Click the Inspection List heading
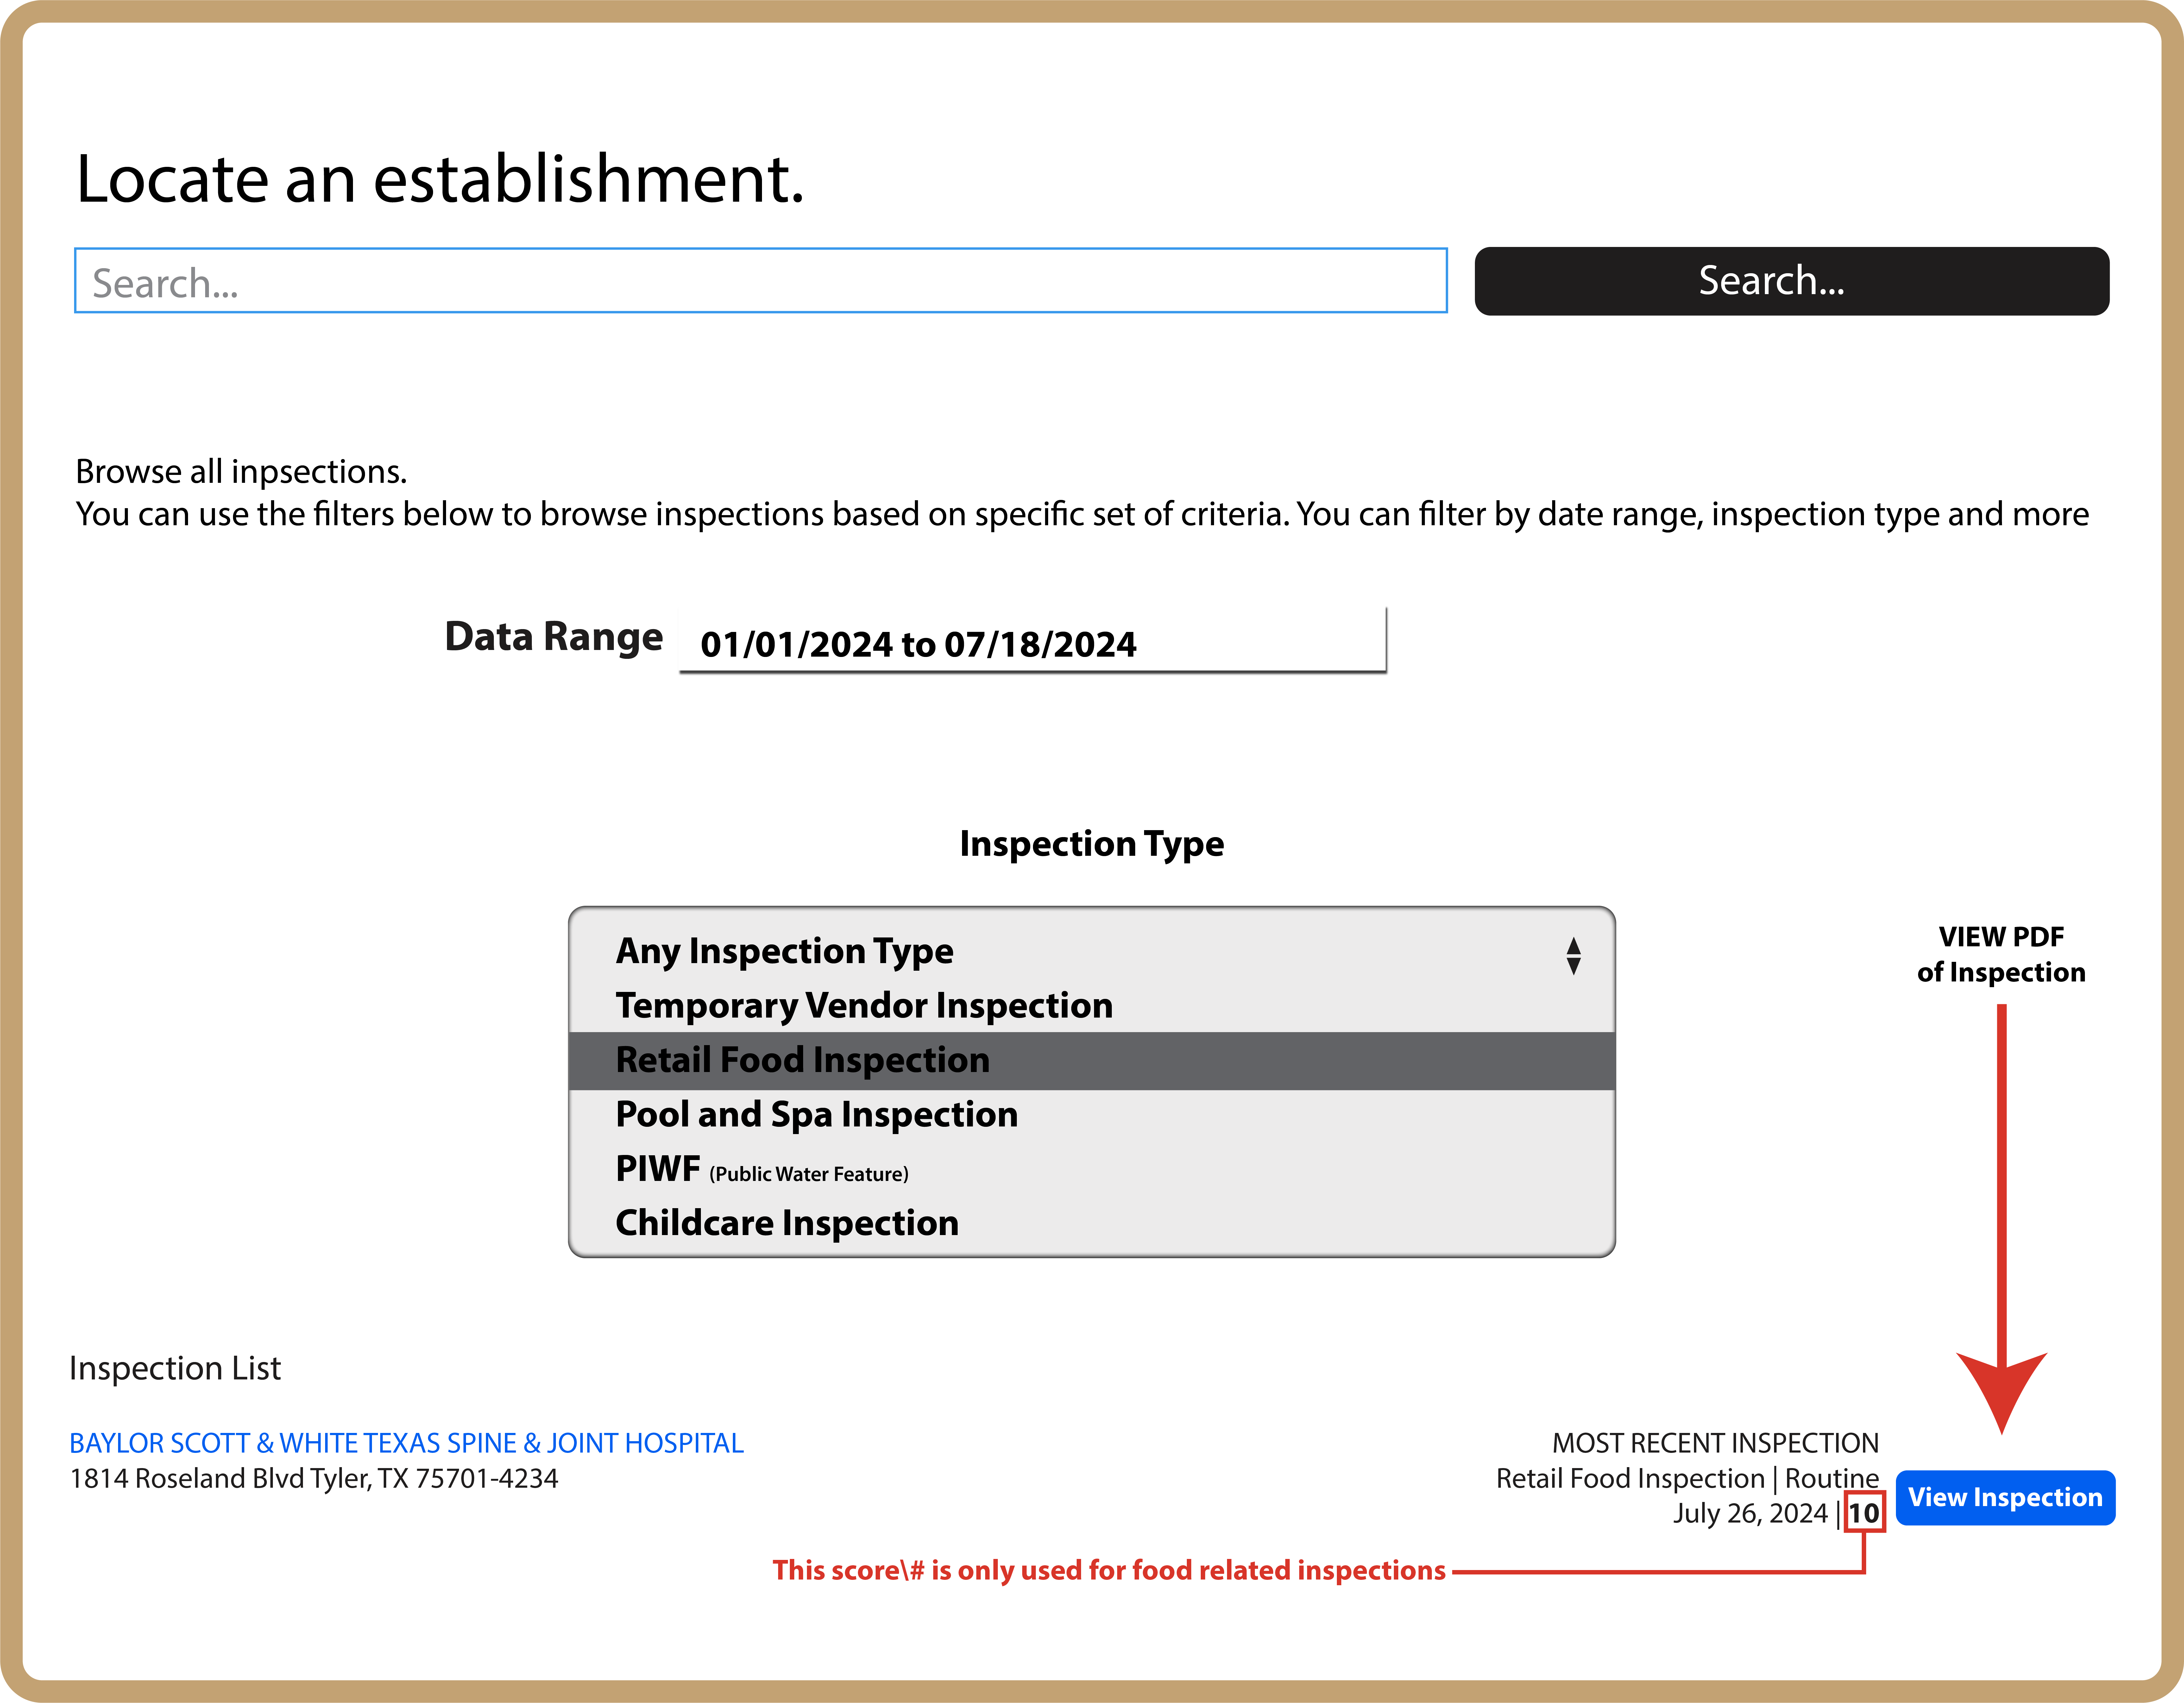Screen dimensions: 2184x1703 [x=175, y=1368]
